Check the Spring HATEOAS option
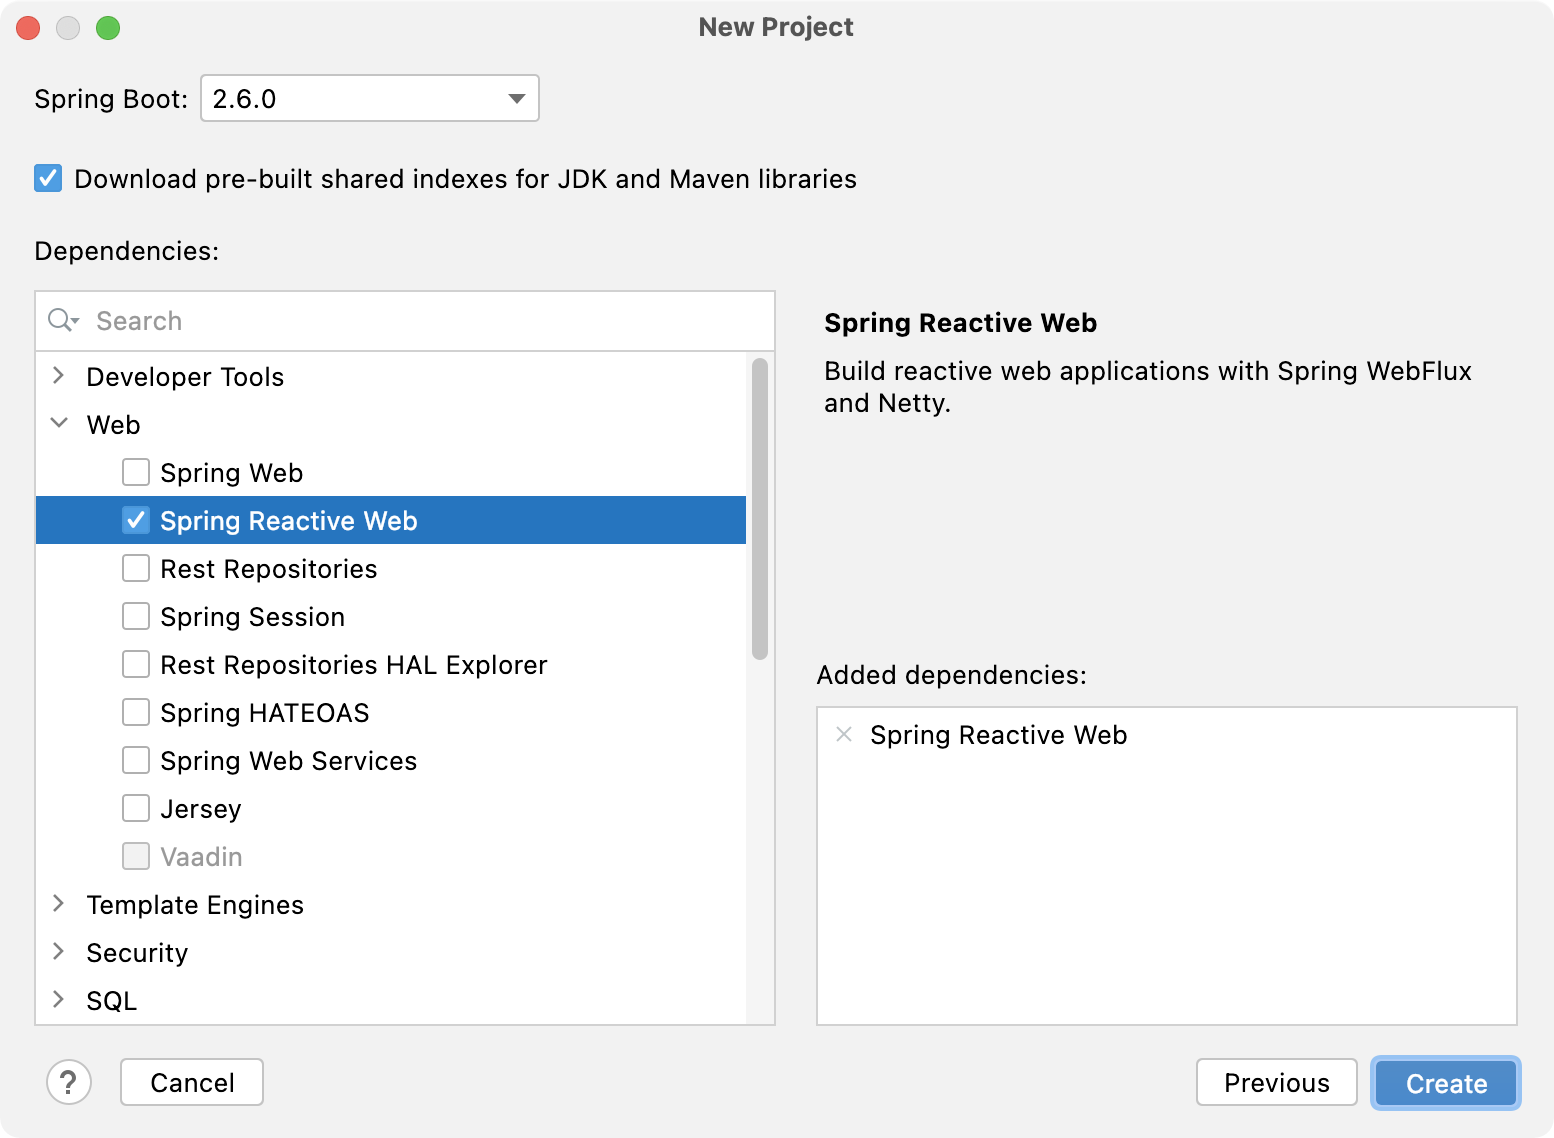Screen dimensions: 1554x1138 coord(136,712)
